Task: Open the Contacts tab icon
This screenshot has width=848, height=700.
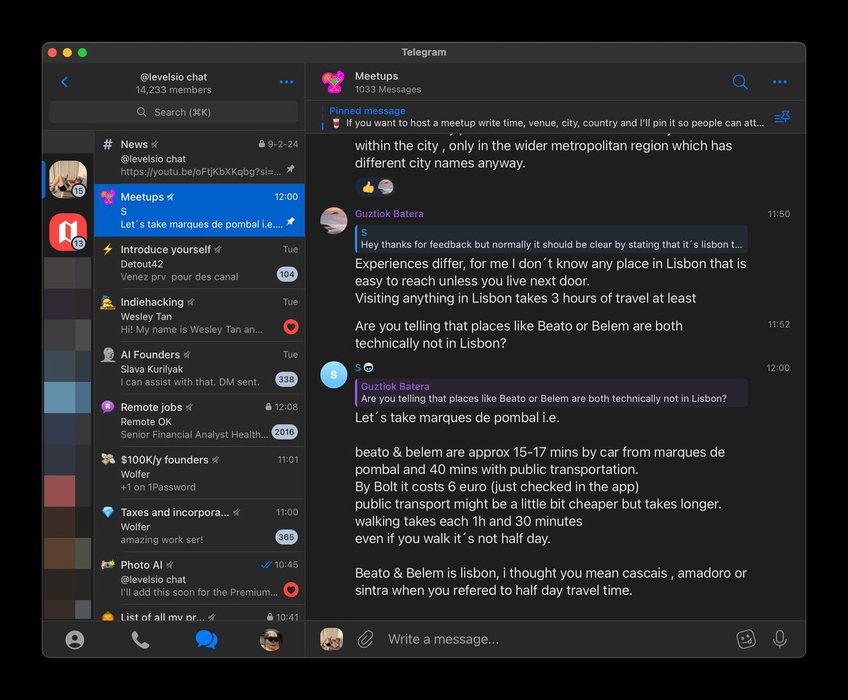Action: tap(75, 640)
